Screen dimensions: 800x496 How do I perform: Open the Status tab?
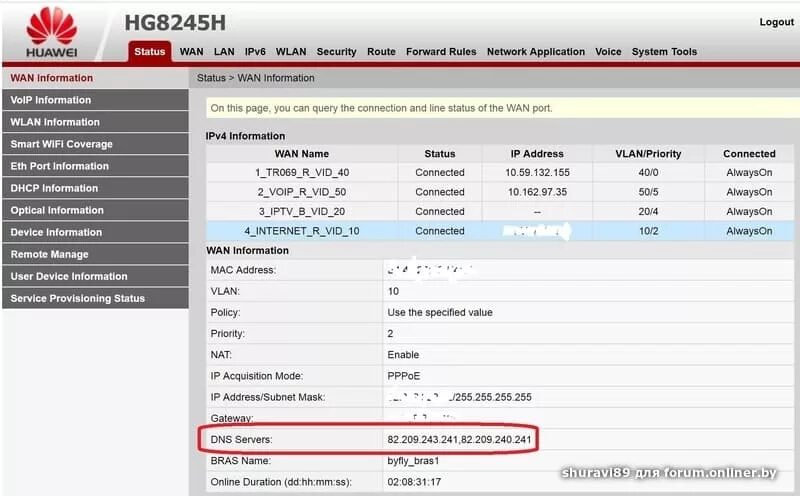(149, 52)
